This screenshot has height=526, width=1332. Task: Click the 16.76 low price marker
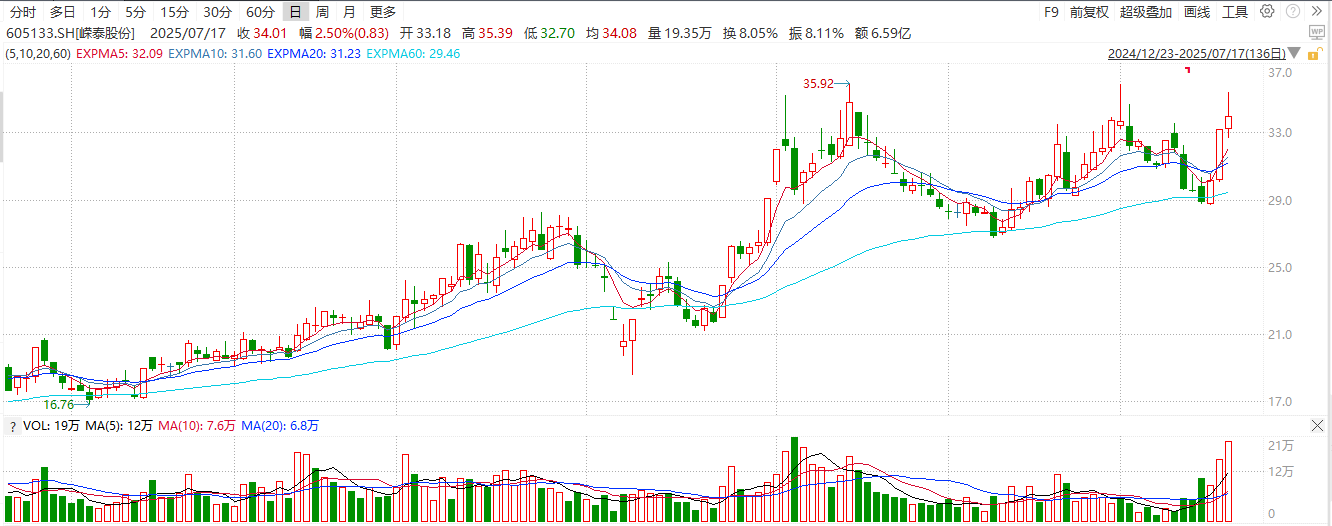click(x=58, y=404)
